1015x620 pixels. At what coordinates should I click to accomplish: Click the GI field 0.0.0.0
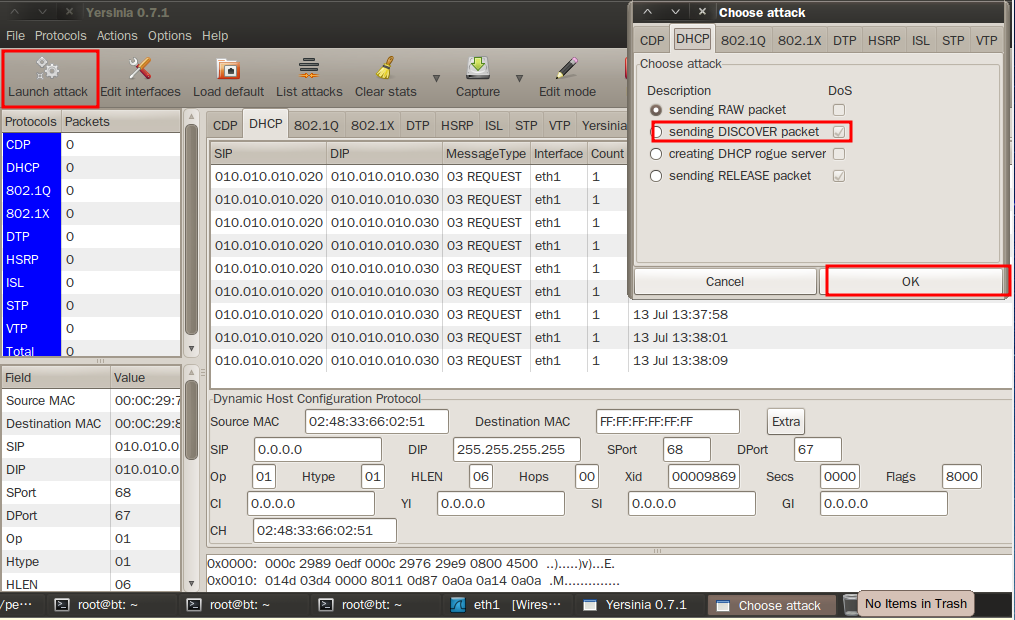(x=884, y=504)
